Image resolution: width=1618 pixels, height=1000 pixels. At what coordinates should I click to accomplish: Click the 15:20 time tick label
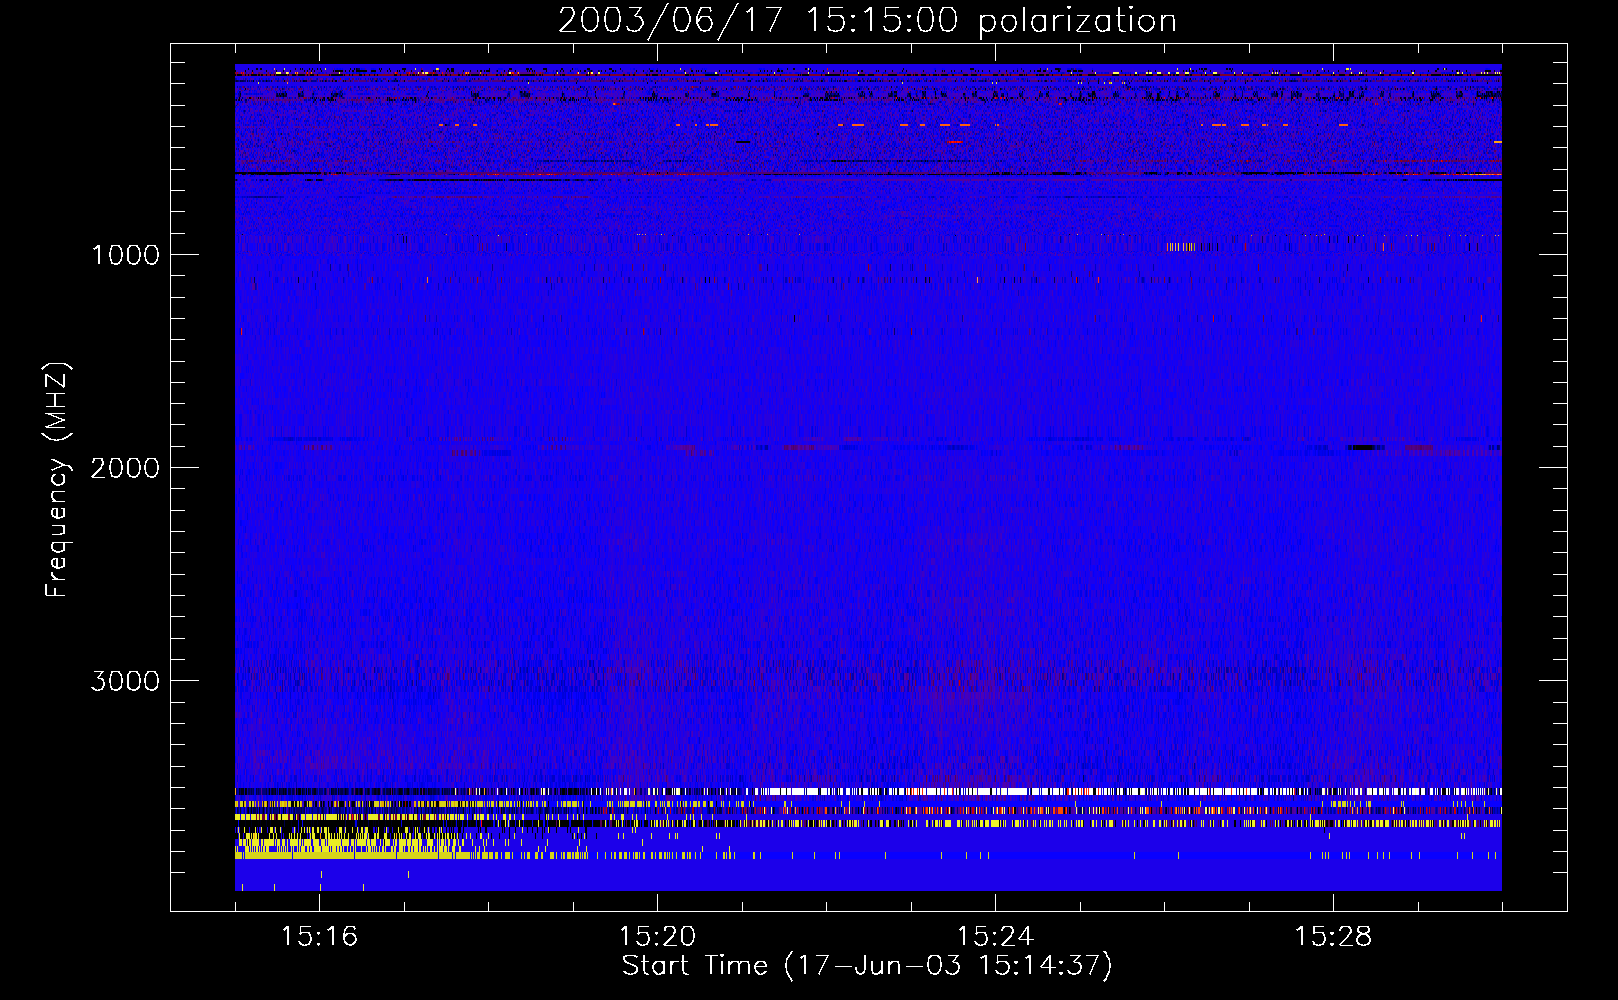coord(657,937)
